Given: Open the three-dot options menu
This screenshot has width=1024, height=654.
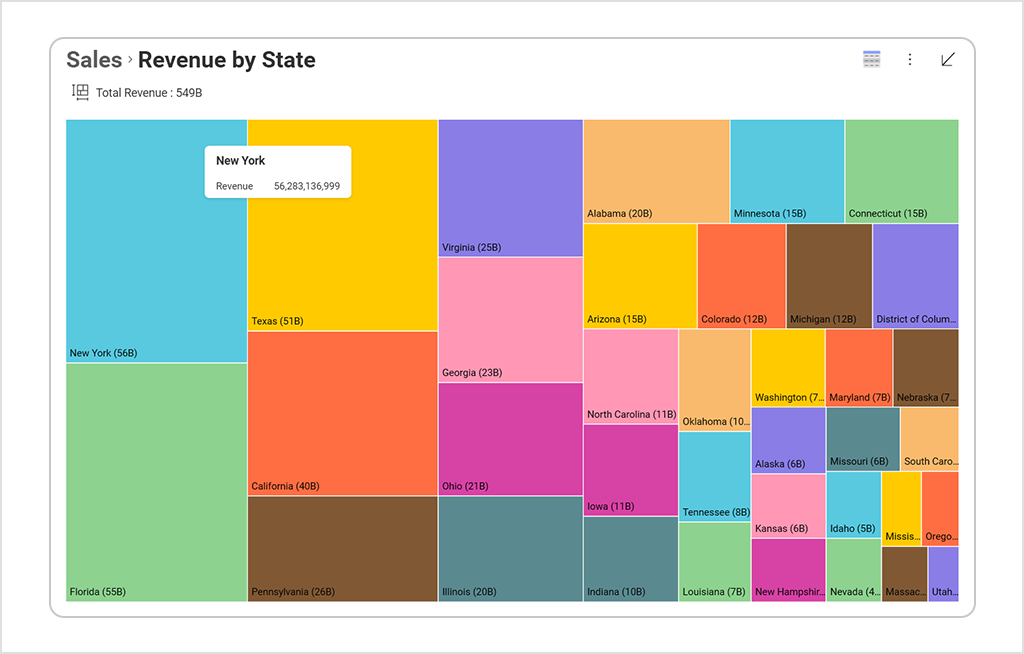Looking at the screenshot, I should pyautogui.click(x=910, y=59).
